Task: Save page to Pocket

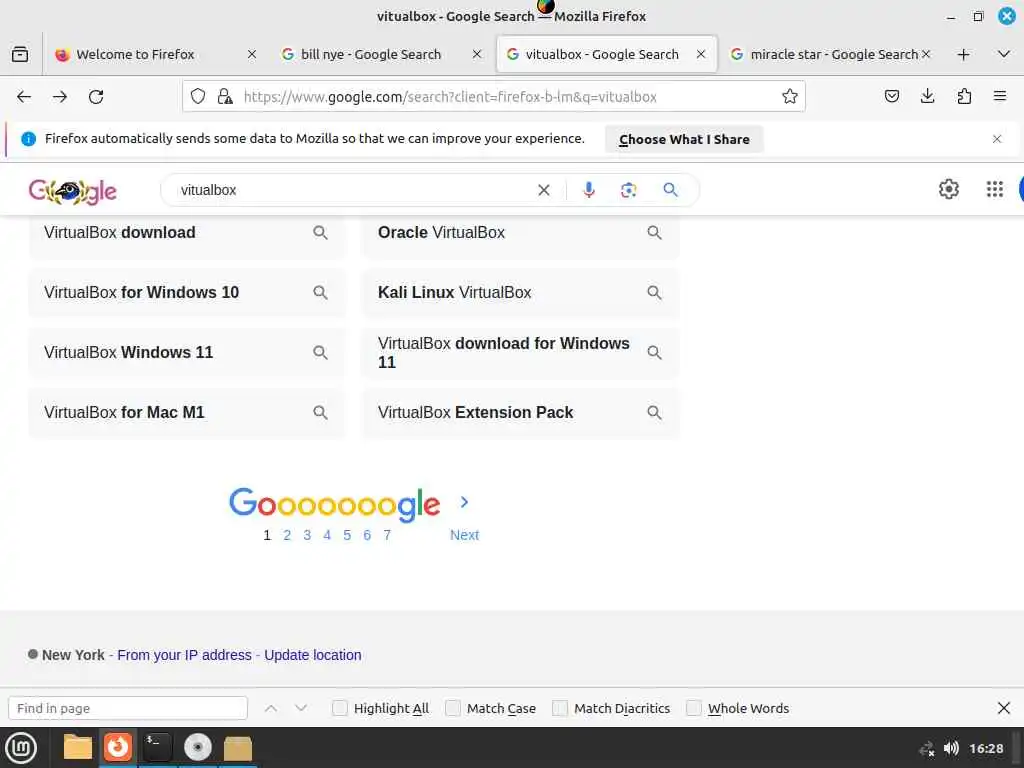Action: [x=891, y=97]
